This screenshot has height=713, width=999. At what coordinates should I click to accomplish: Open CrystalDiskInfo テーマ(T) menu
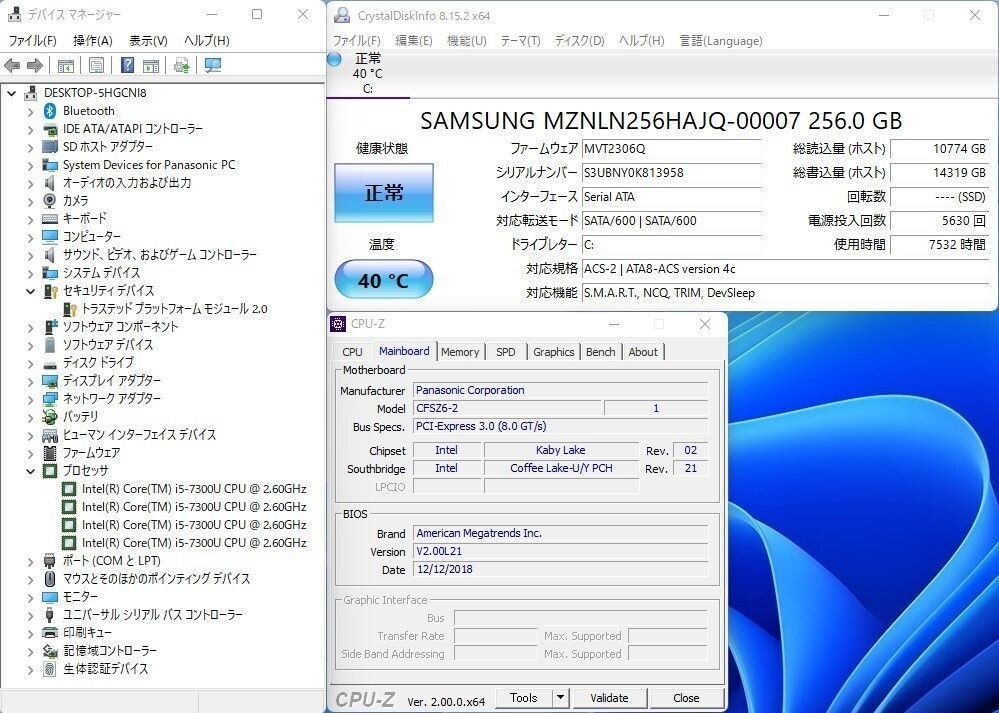[521, 41]
